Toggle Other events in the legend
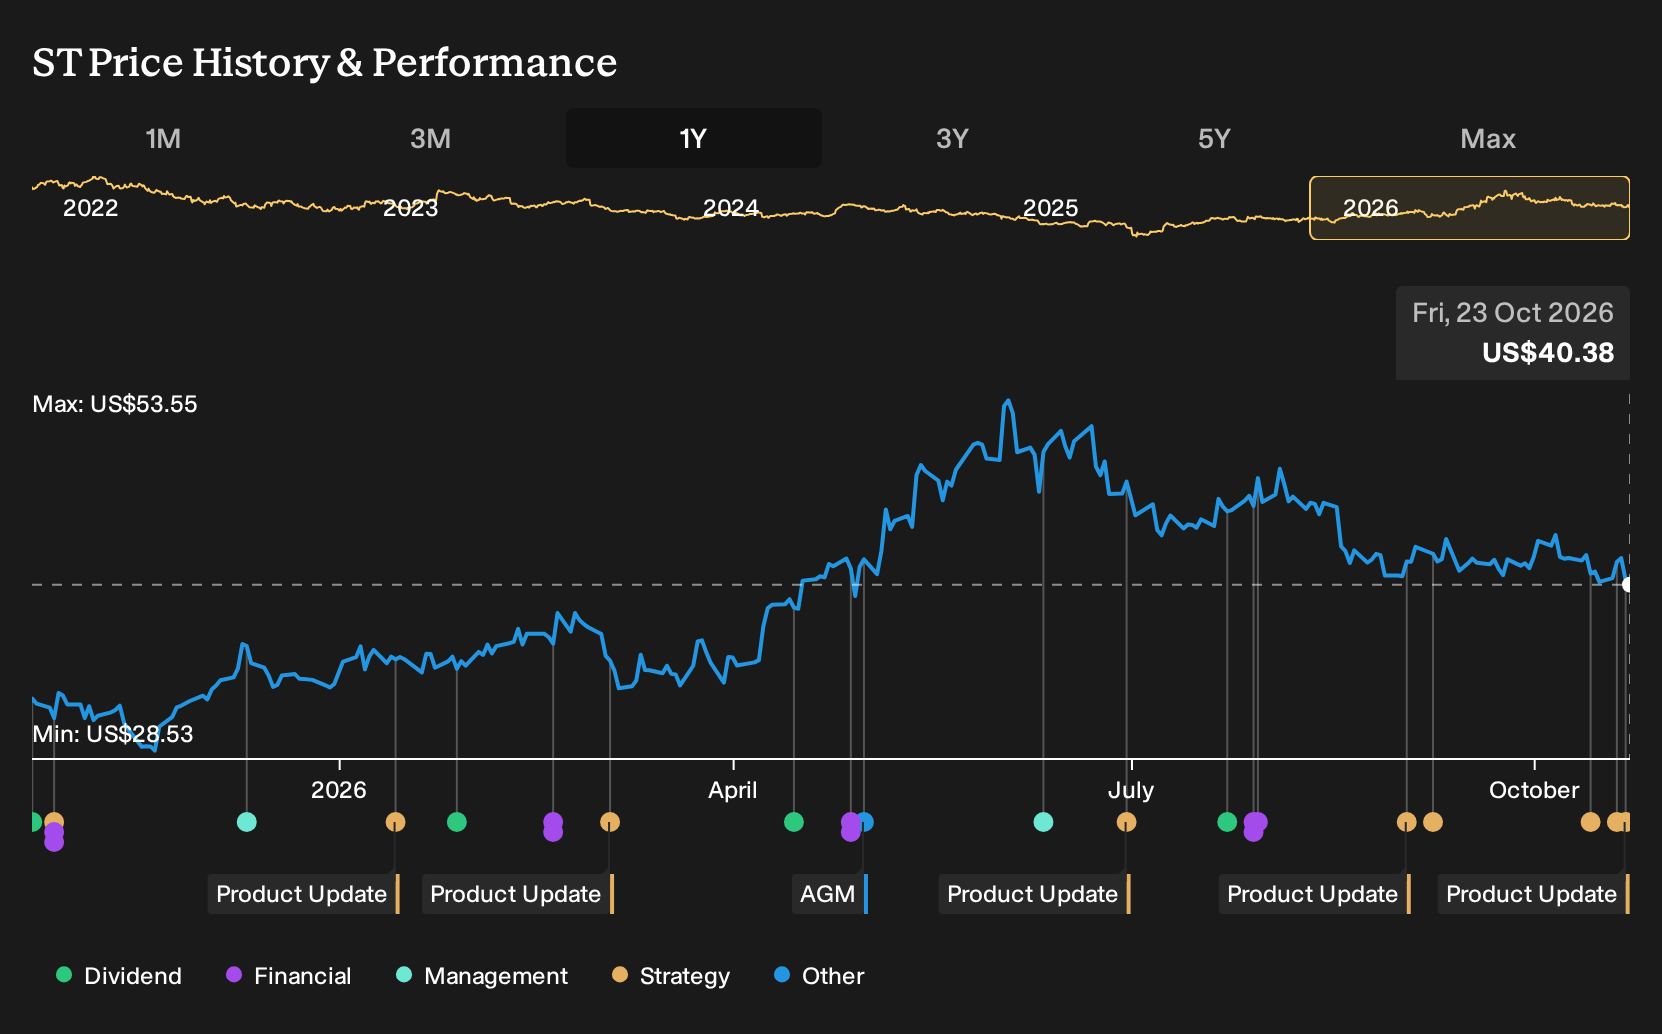The width and height of the screenshot is (1662, 1034). click(x=819, y=976)
